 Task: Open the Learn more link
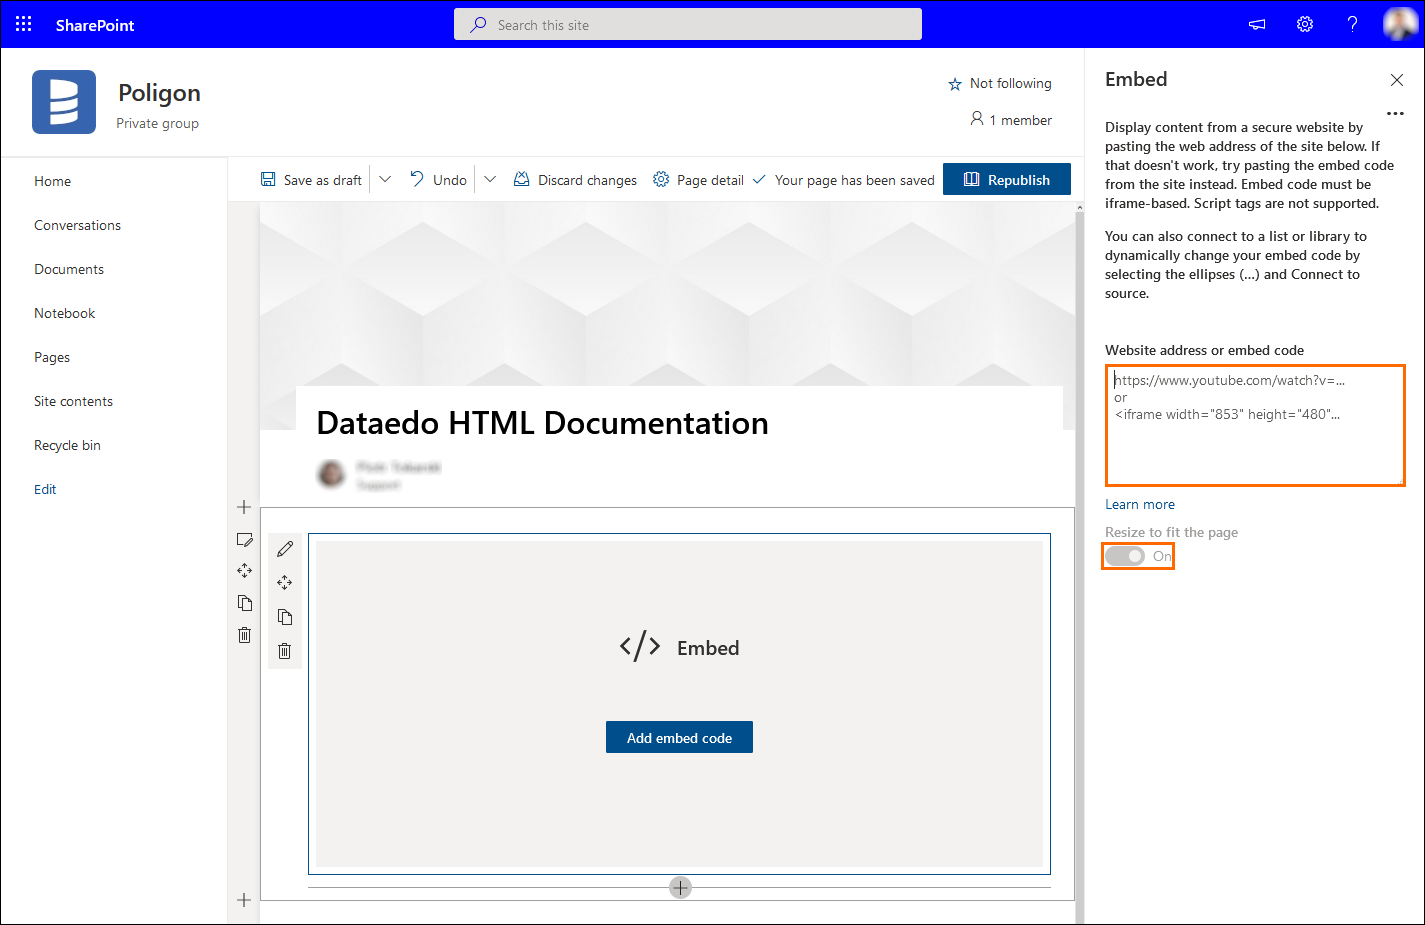point(1140,505)
